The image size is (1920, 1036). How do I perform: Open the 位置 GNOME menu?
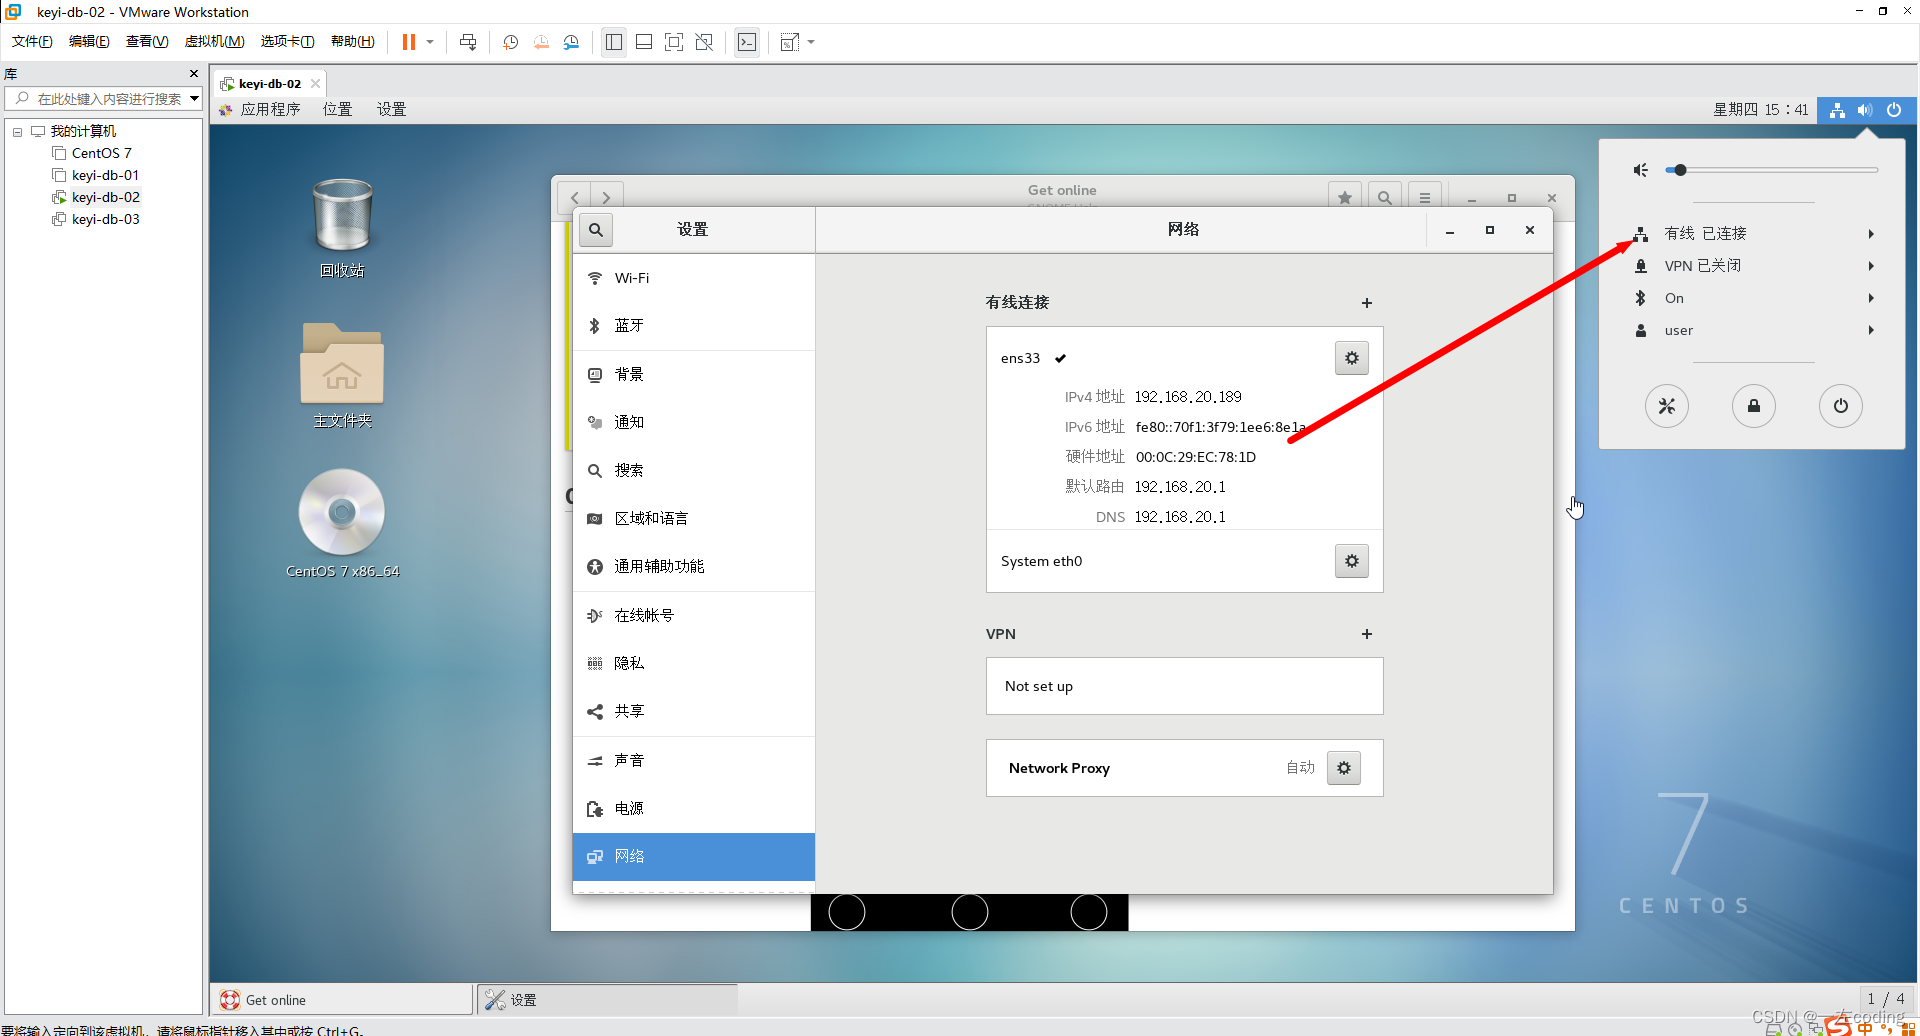tap(337, 109)
